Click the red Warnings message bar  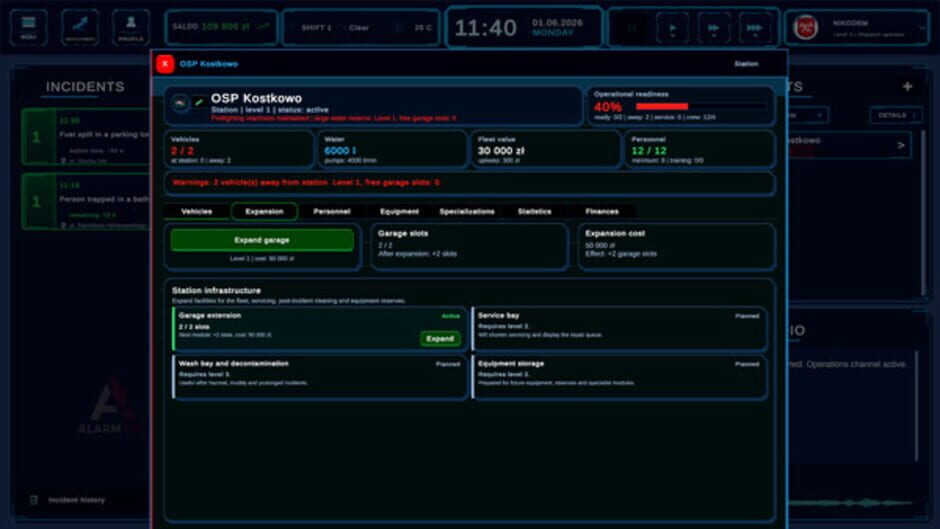pos(469,183)
